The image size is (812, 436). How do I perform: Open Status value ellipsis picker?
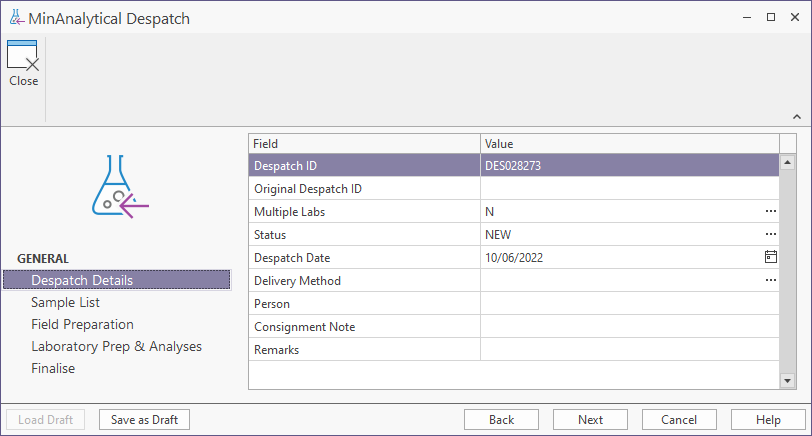770,234
